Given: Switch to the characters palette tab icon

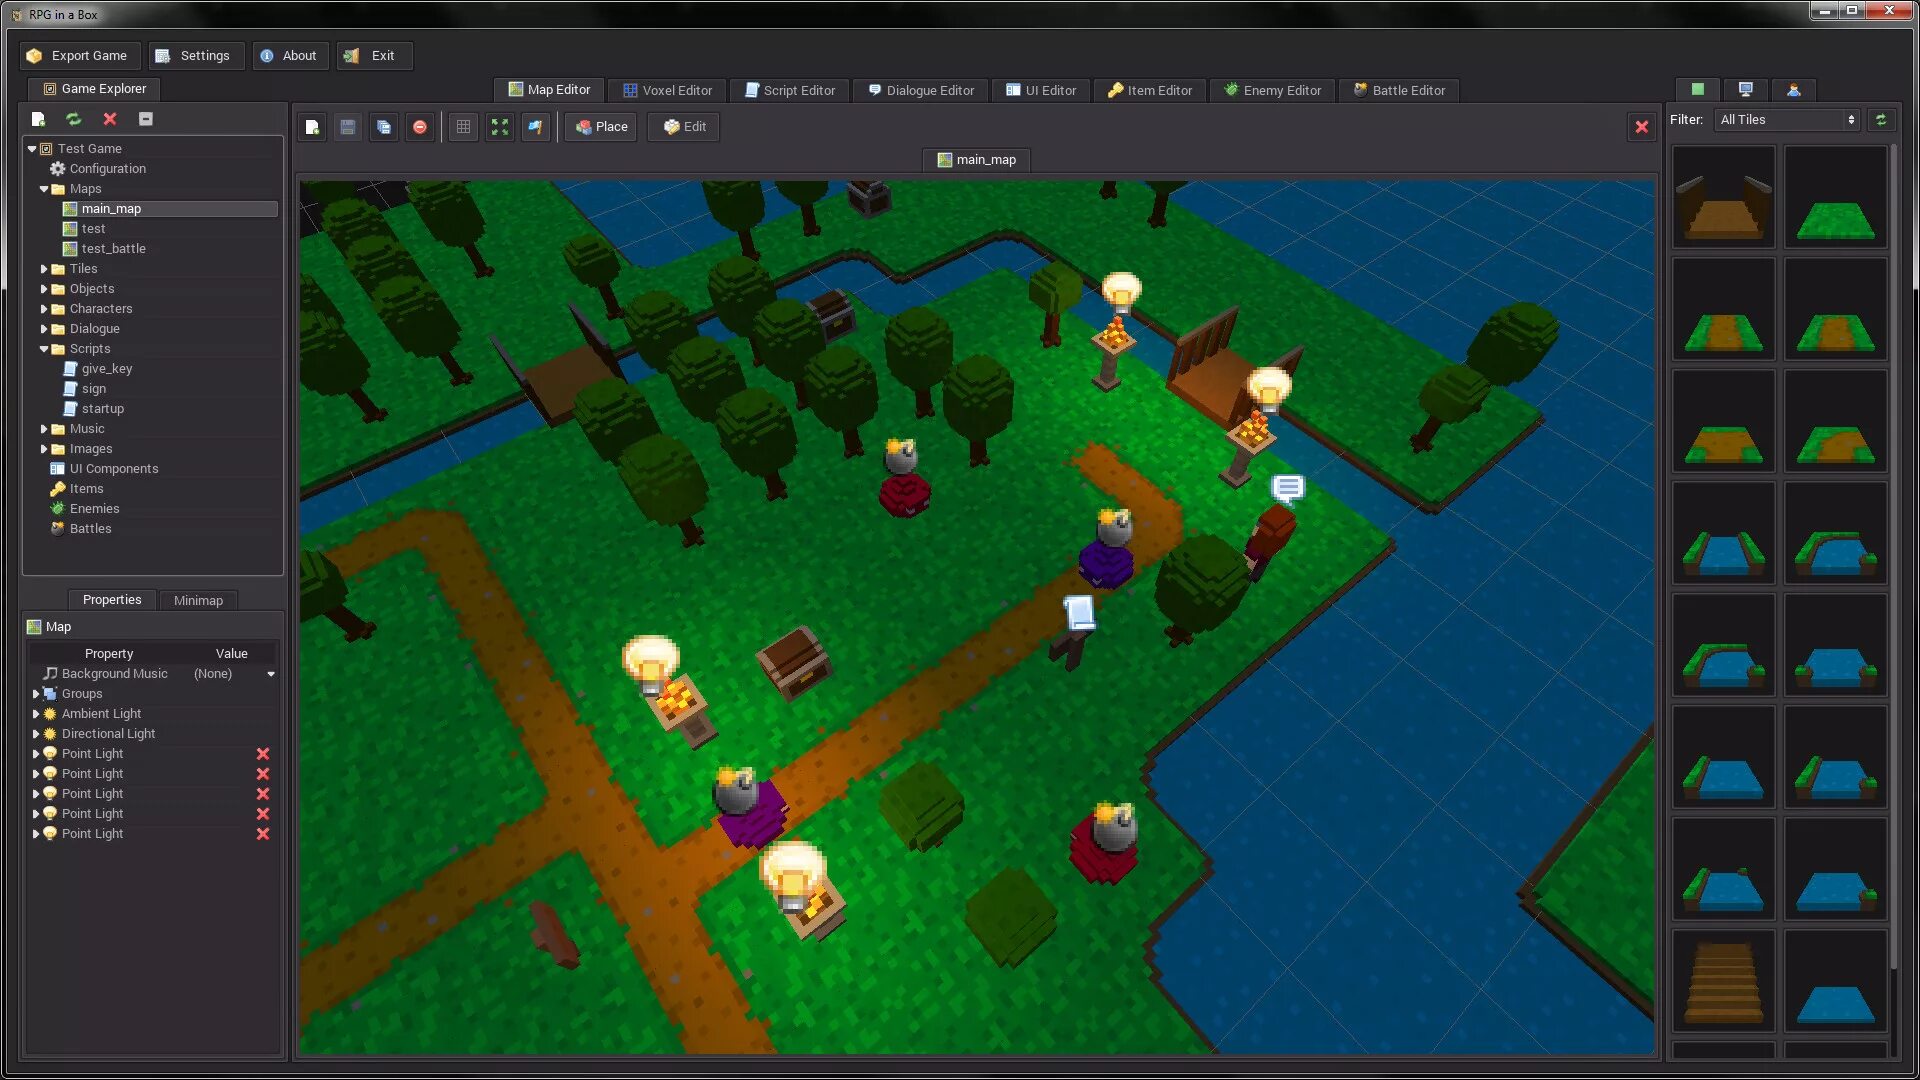Looking at the screenshot, I should pos(1793,90).
